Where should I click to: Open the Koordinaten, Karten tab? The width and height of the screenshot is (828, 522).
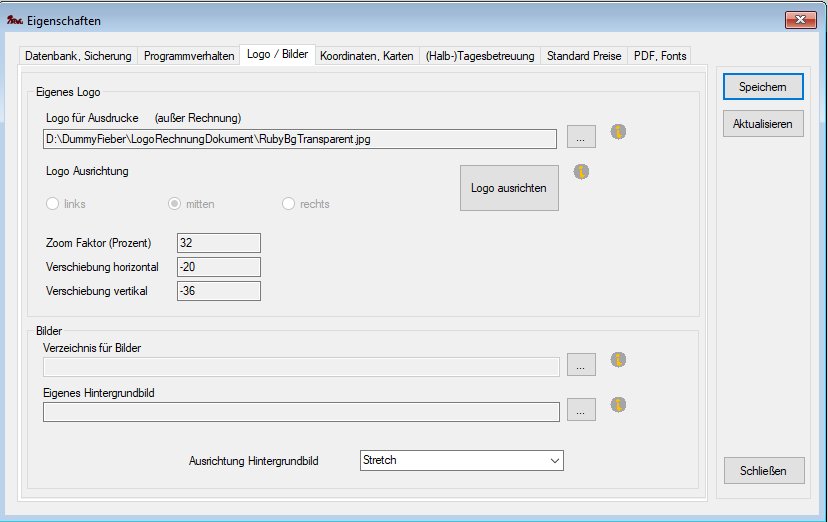pos(369,56)
